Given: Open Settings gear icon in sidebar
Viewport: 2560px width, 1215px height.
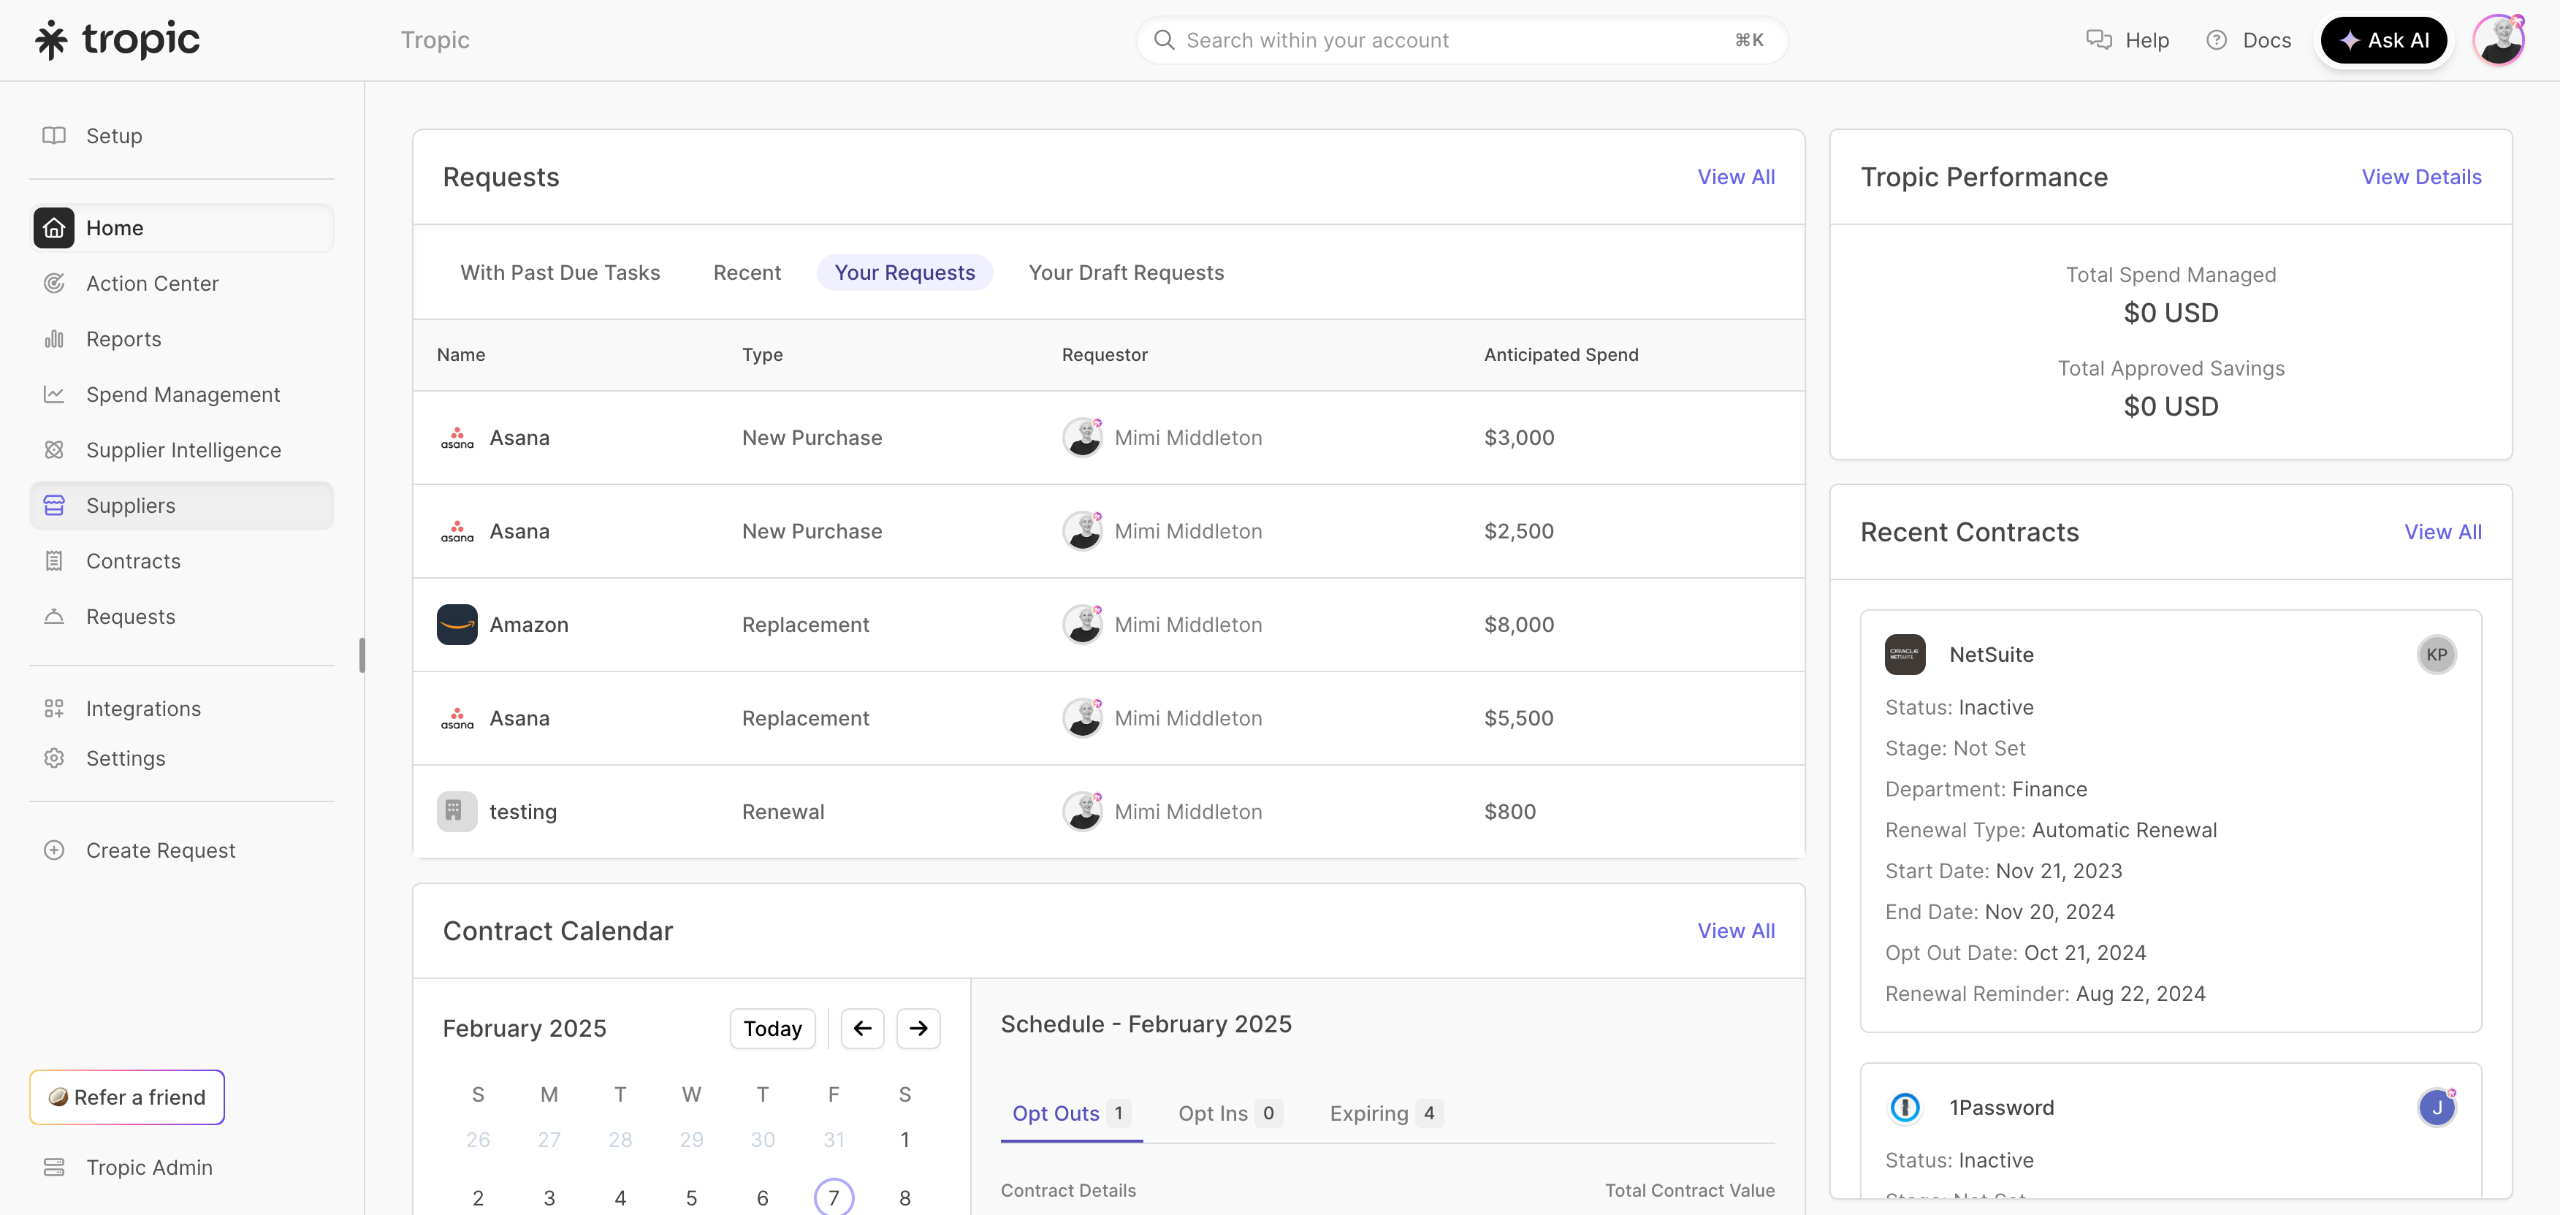Looking at the screenshot, I should pos(54,758).
